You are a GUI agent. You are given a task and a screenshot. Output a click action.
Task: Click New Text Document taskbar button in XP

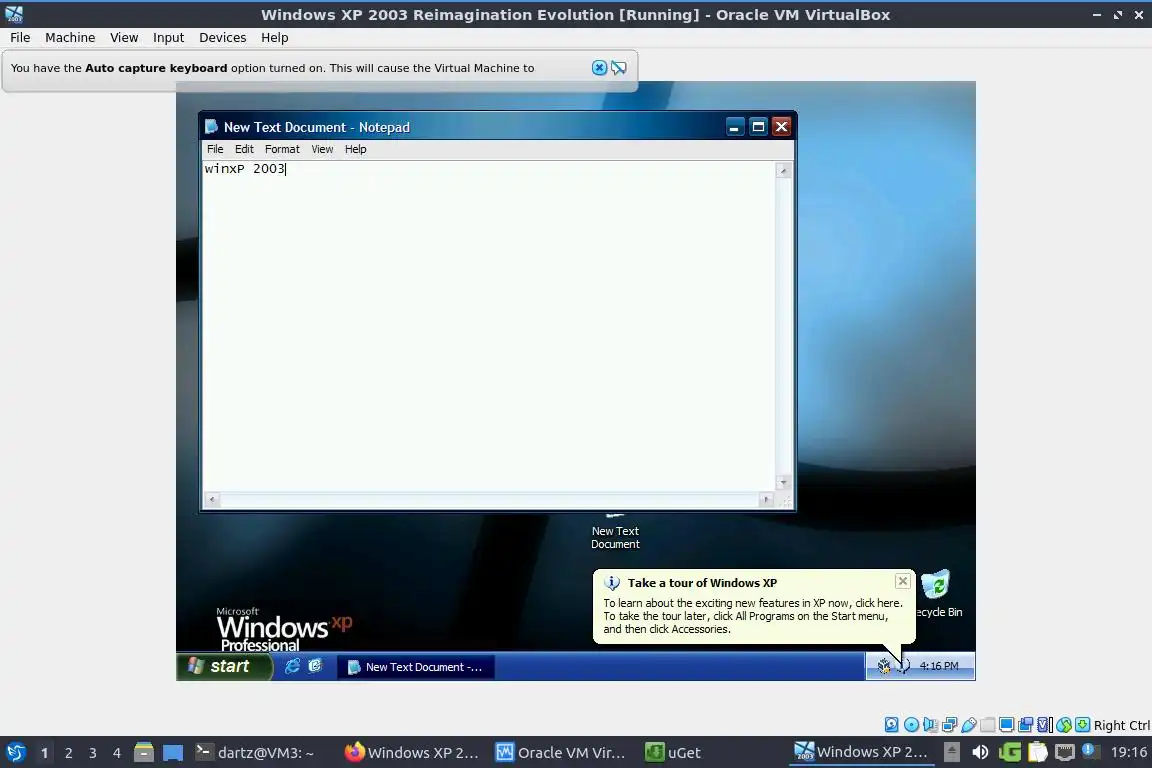[x=416, y=667]
